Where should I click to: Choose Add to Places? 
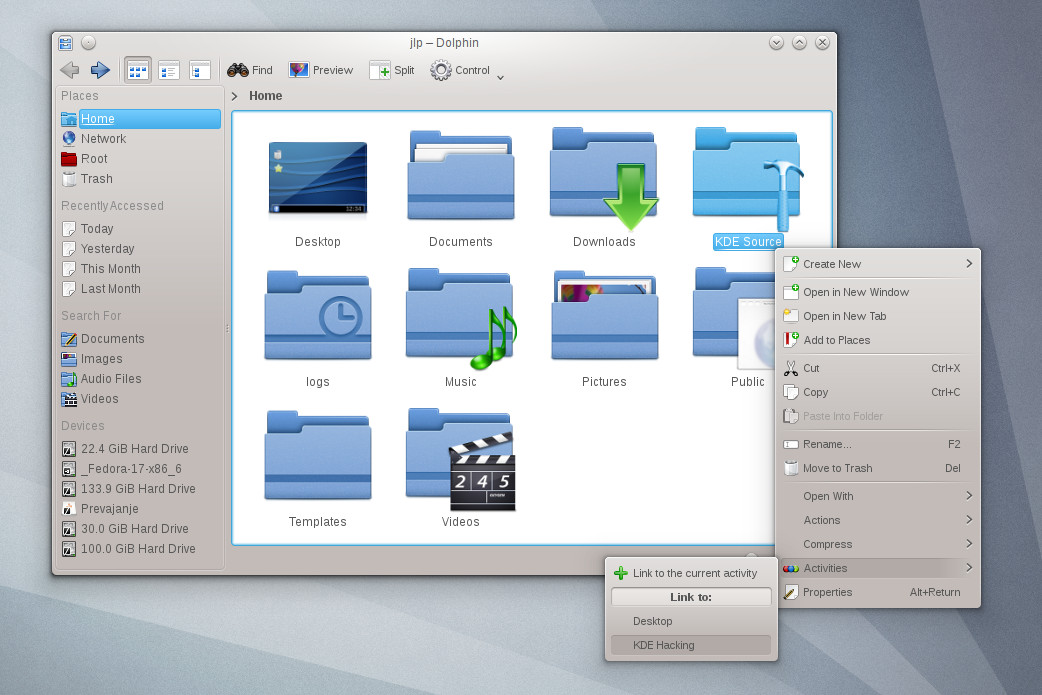coord(878,340)
